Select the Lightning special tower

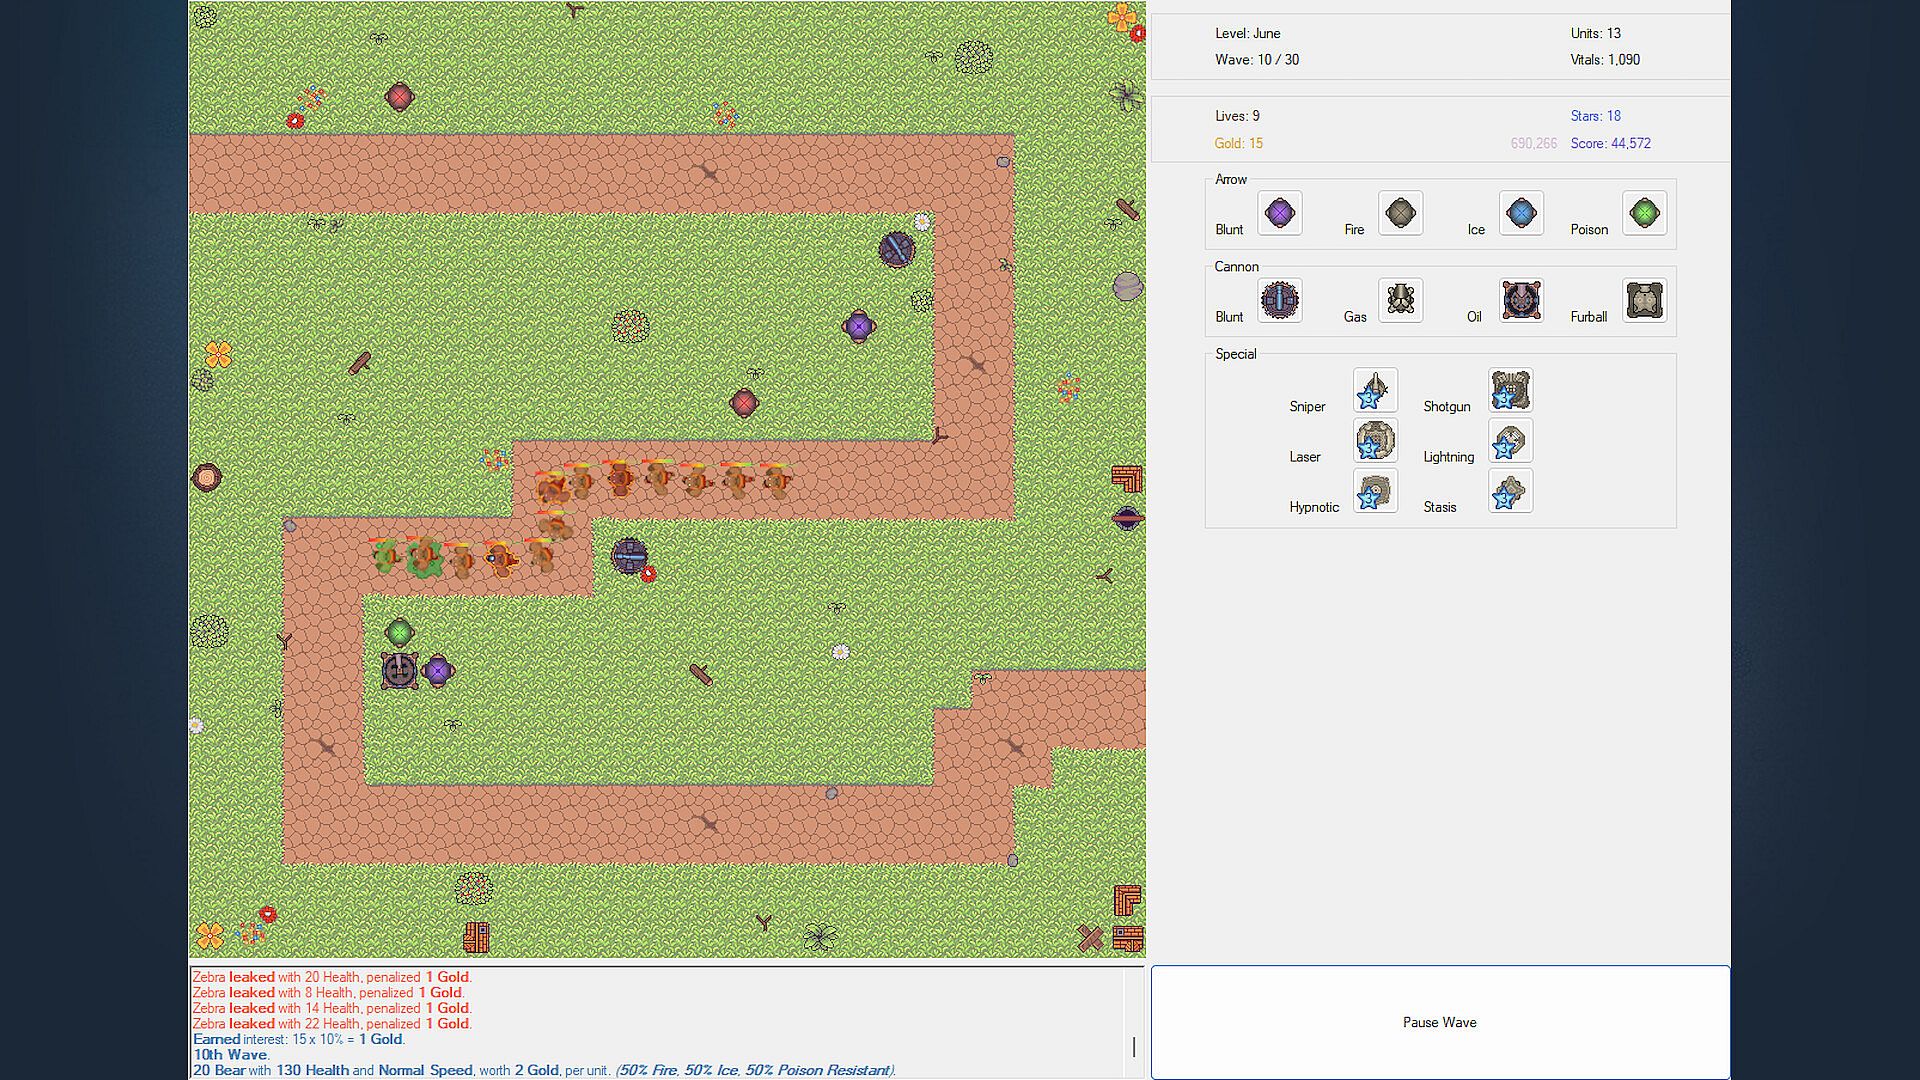tap(1510, 440)
